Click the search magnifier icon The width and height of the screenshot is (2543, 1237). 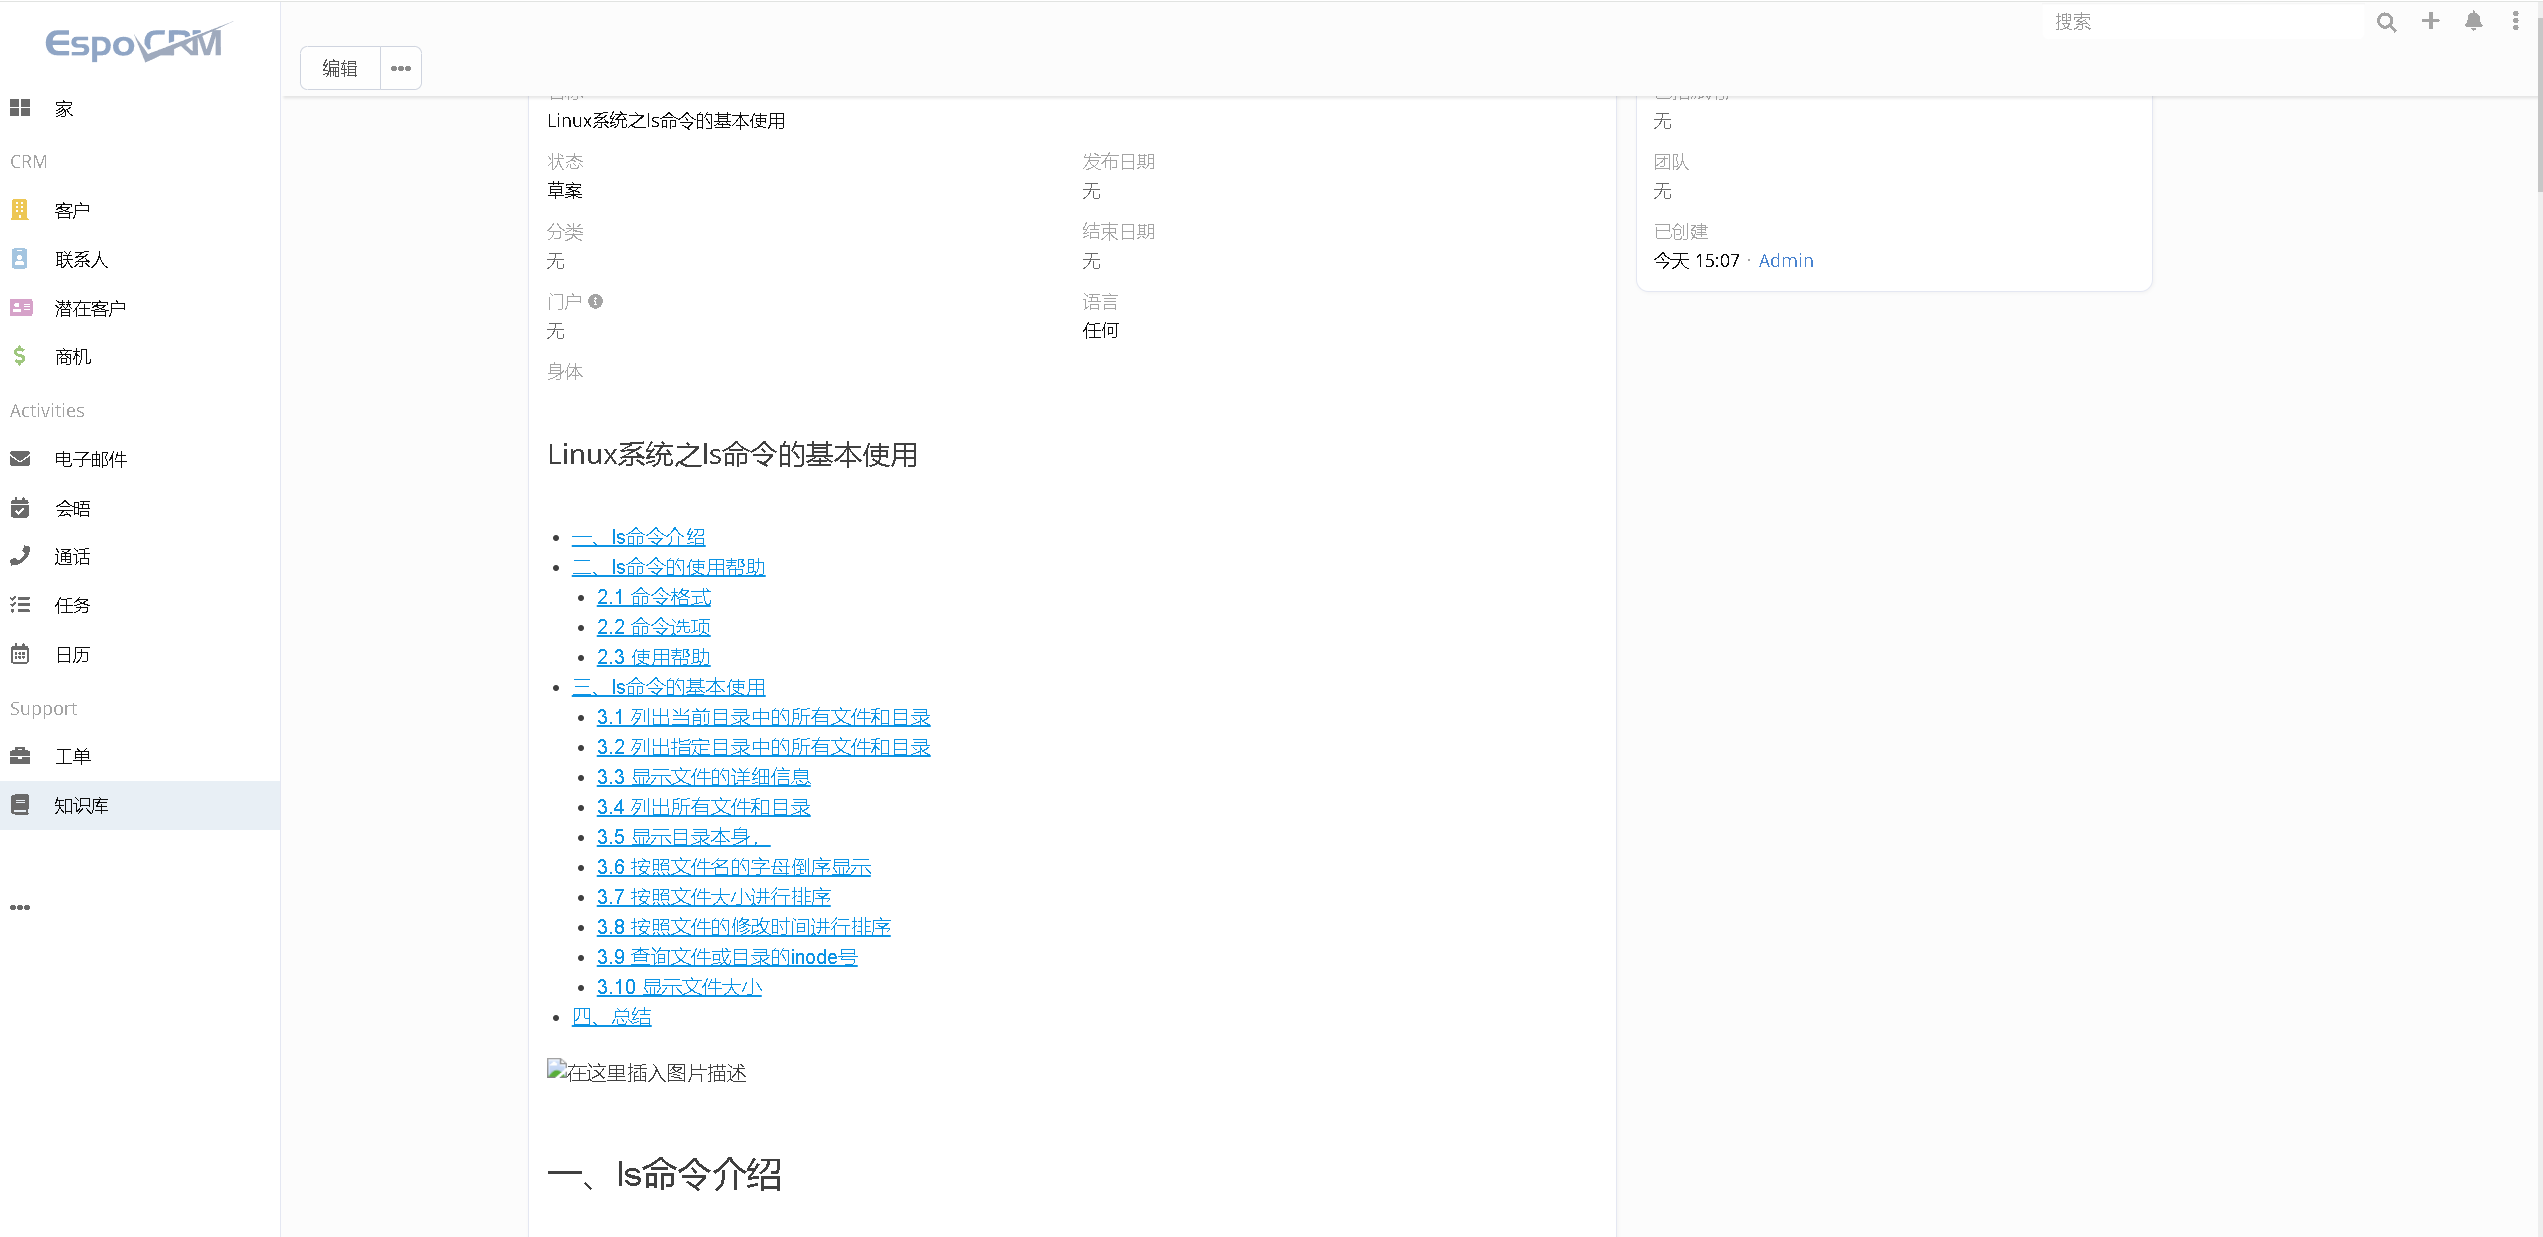[2386, 21]
